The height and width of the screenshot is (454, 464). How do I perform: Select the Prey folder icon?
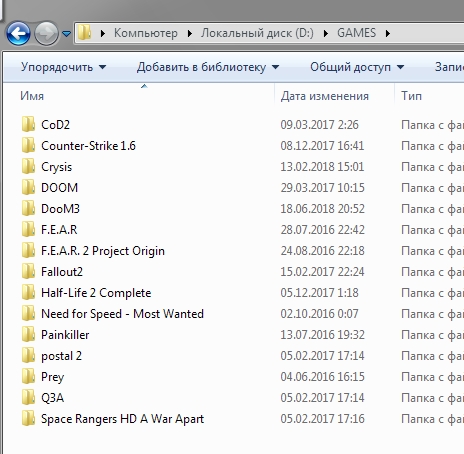coord(28,376)
